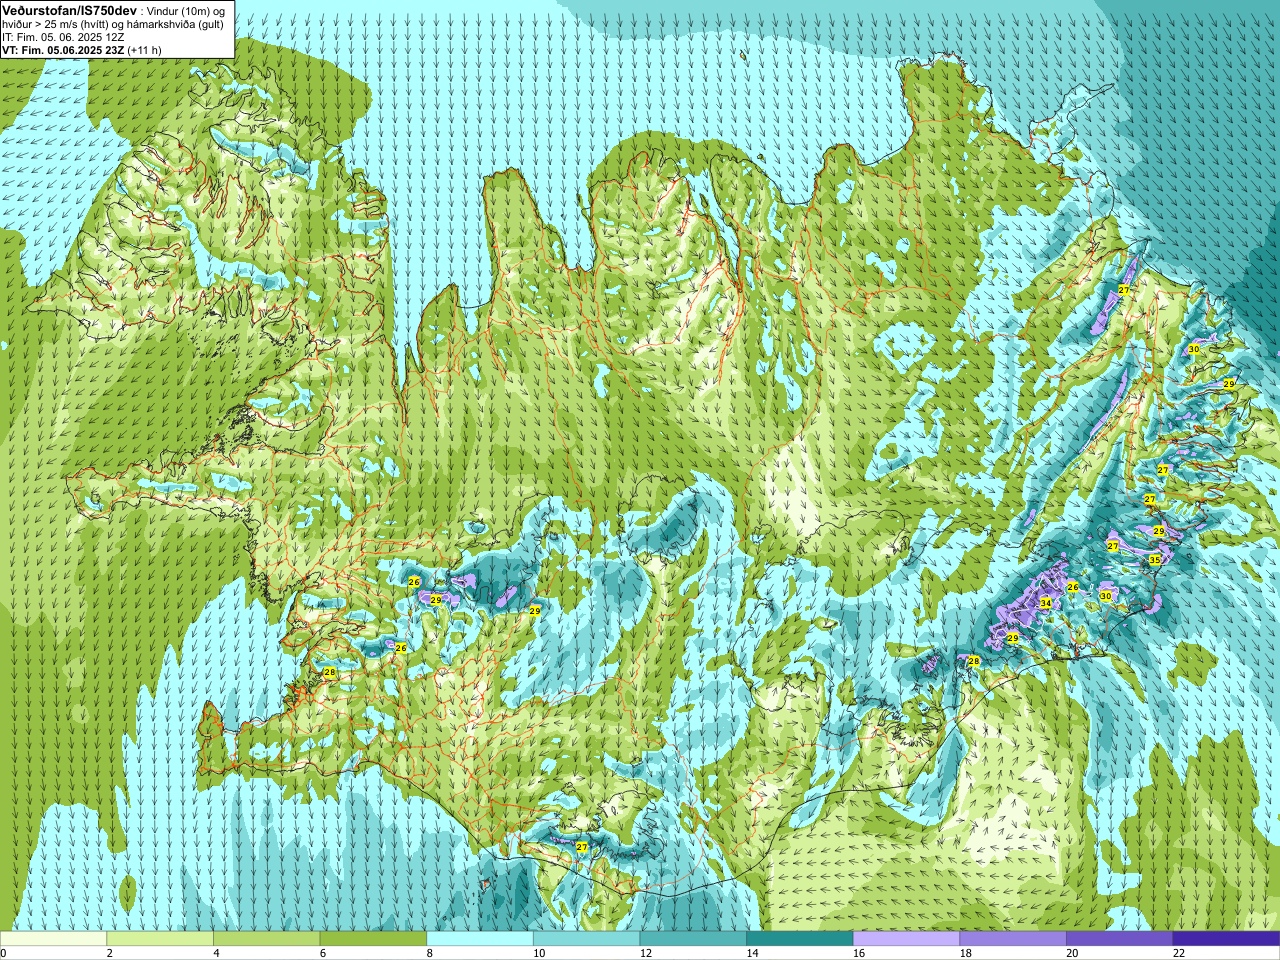
Task: Click the scale tick label 20
Action: pyautogui.click(x=1072, y=953)
